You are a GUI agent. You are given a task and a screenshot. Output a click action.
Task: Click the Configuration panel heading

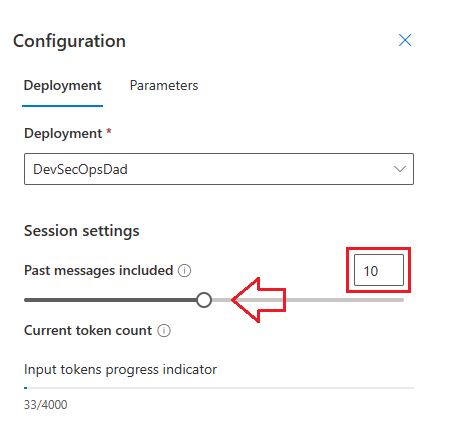point(69,41)
